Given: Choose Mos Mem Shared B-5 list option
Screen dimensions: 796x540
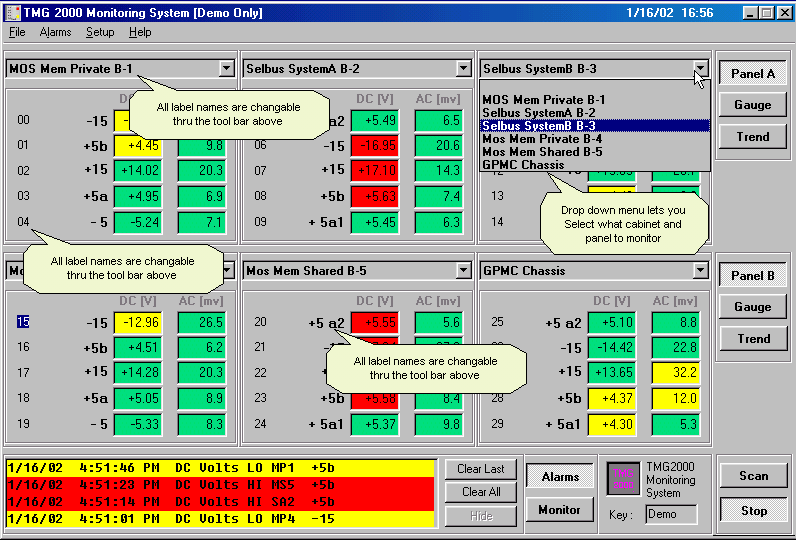Looking at the screenshot, I should (542, 152).
